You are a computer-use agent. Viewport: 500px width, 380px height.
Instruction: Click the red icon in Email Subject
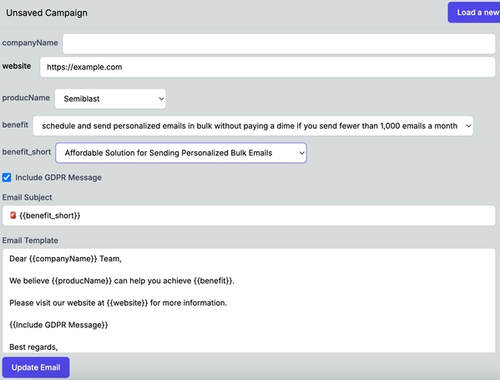coord(13,215)
